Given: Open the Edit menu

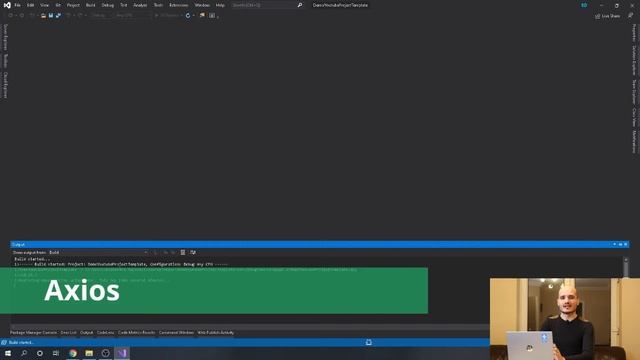Looking at the screenshot, I should click(x=31, y=5).
